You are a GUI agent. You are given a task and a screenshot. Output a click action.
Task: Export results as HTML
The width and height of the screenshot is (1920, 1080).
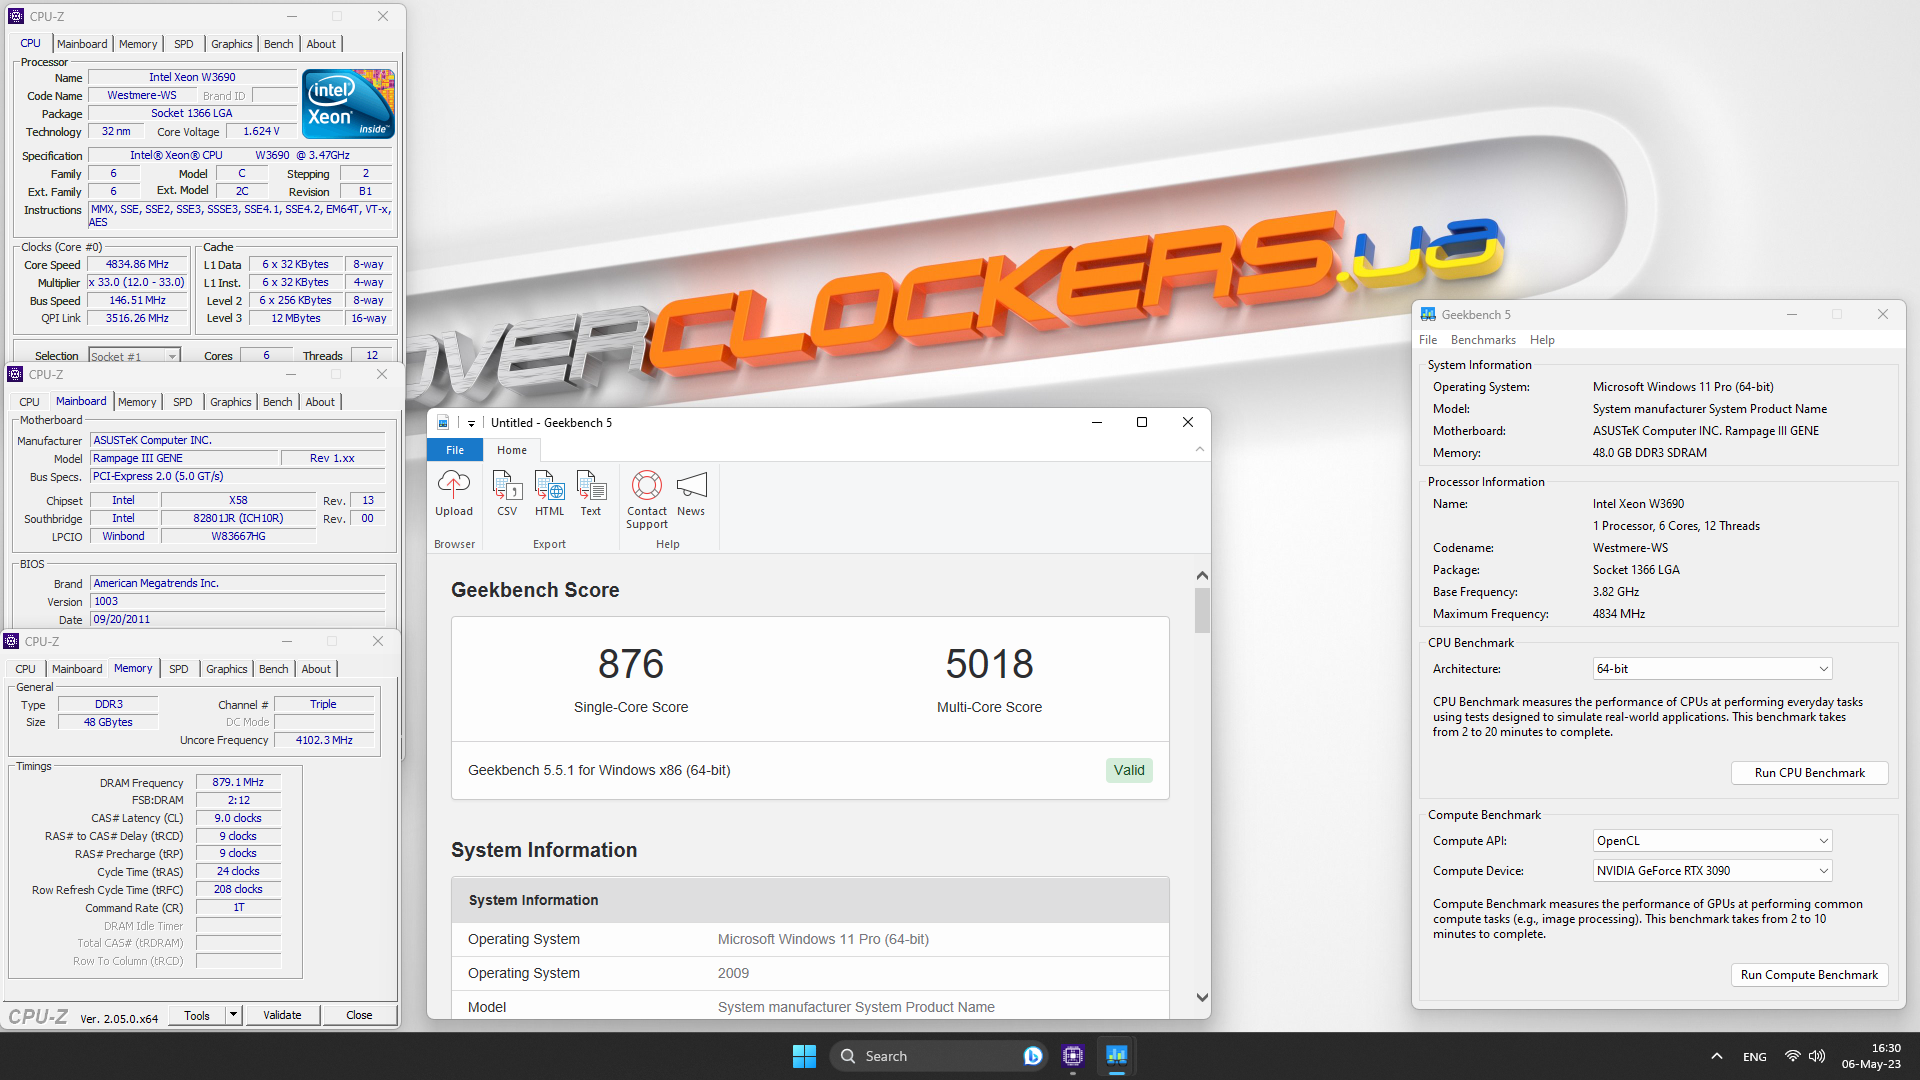click(x=549, y=494)
